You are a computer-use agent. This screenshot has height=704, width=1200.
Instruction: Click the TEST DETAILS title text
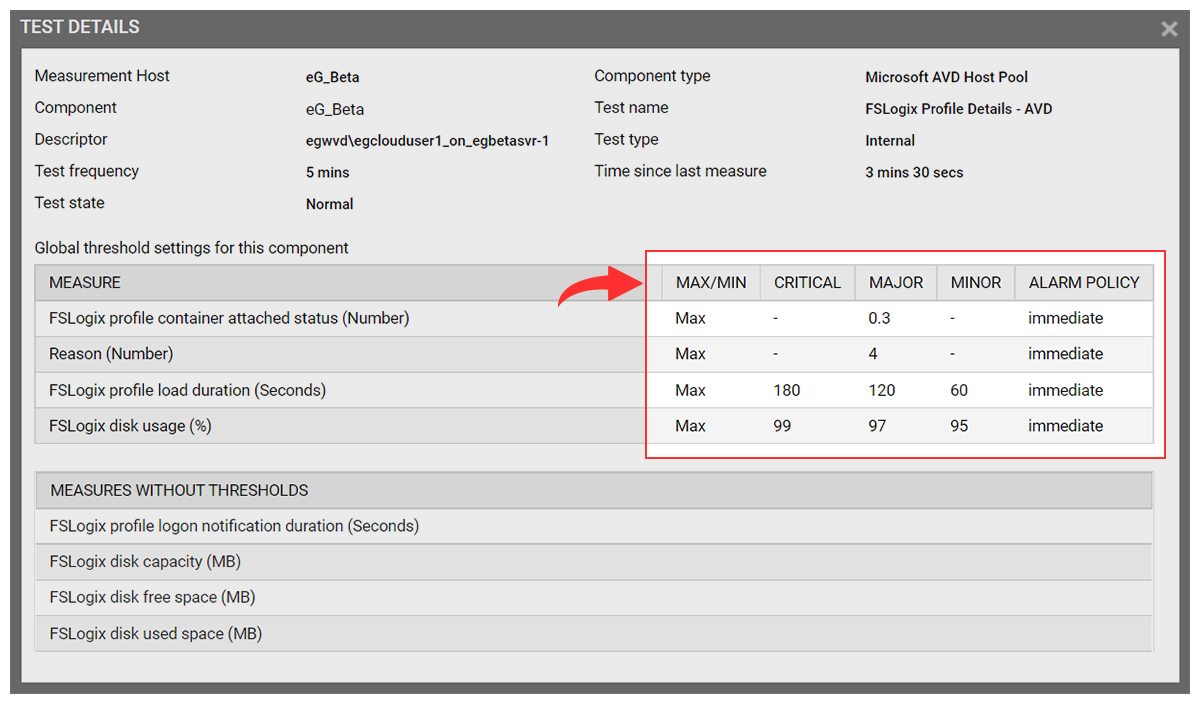pyautogui.click(x=80, y=27)
